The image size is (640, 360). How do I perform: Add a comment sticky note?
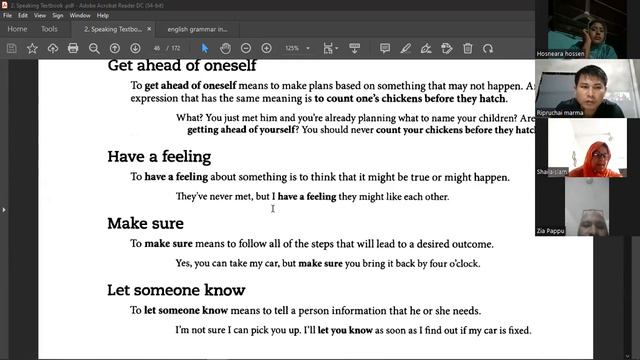coord(385,48)
